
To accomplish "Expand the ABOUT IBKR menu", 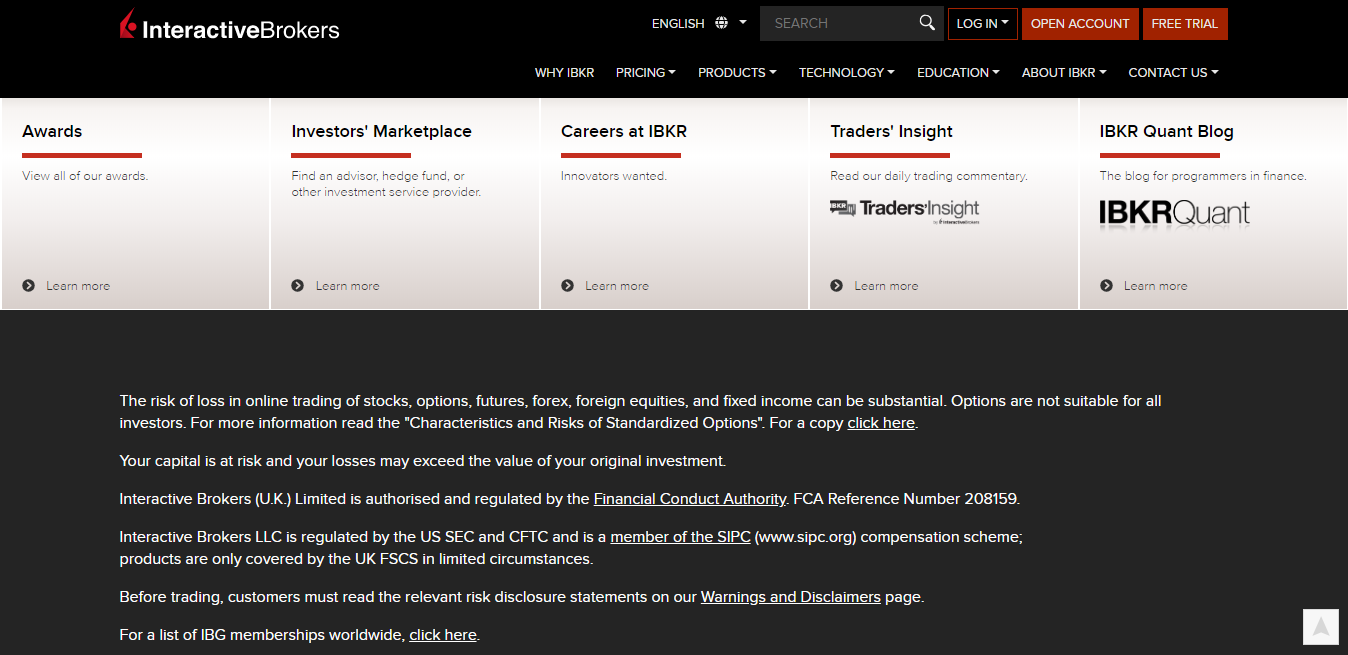I will click(1064, 72).
